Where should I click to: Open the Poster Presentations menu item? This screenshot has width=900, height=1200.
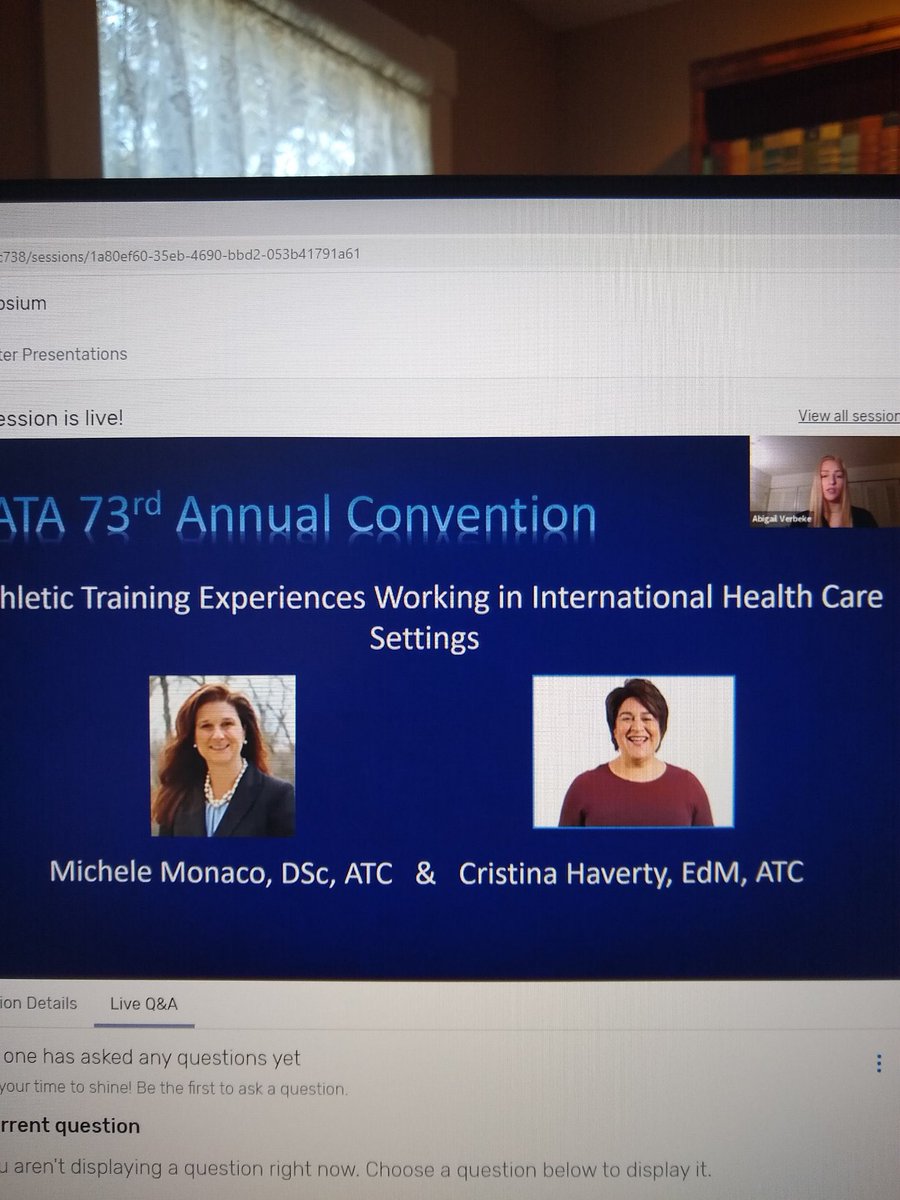pyautogui.click(x=64, y=354)
